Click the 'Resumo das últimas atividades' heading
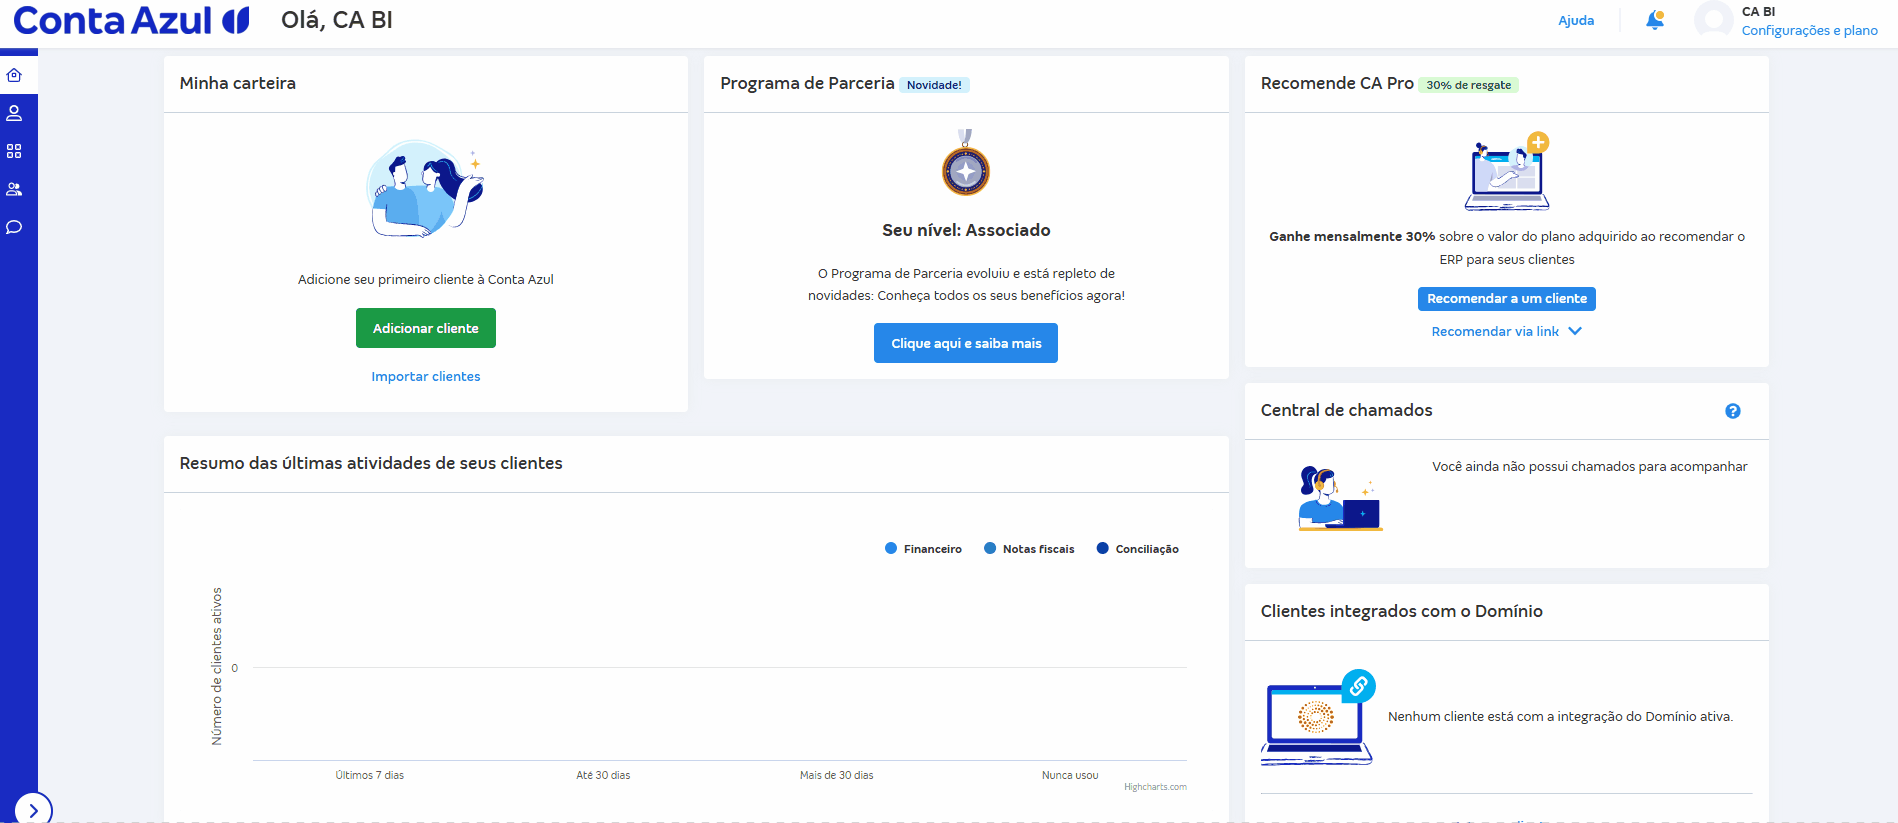This screenshot has height=823, width=1898. 371,463
